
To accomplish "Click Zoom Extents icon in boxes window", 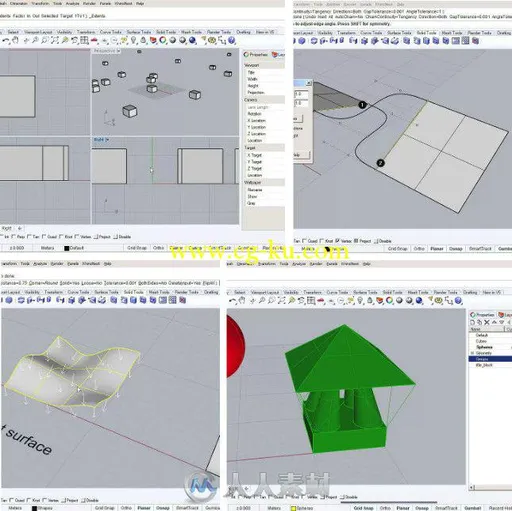I will click(x=55, y=41).
